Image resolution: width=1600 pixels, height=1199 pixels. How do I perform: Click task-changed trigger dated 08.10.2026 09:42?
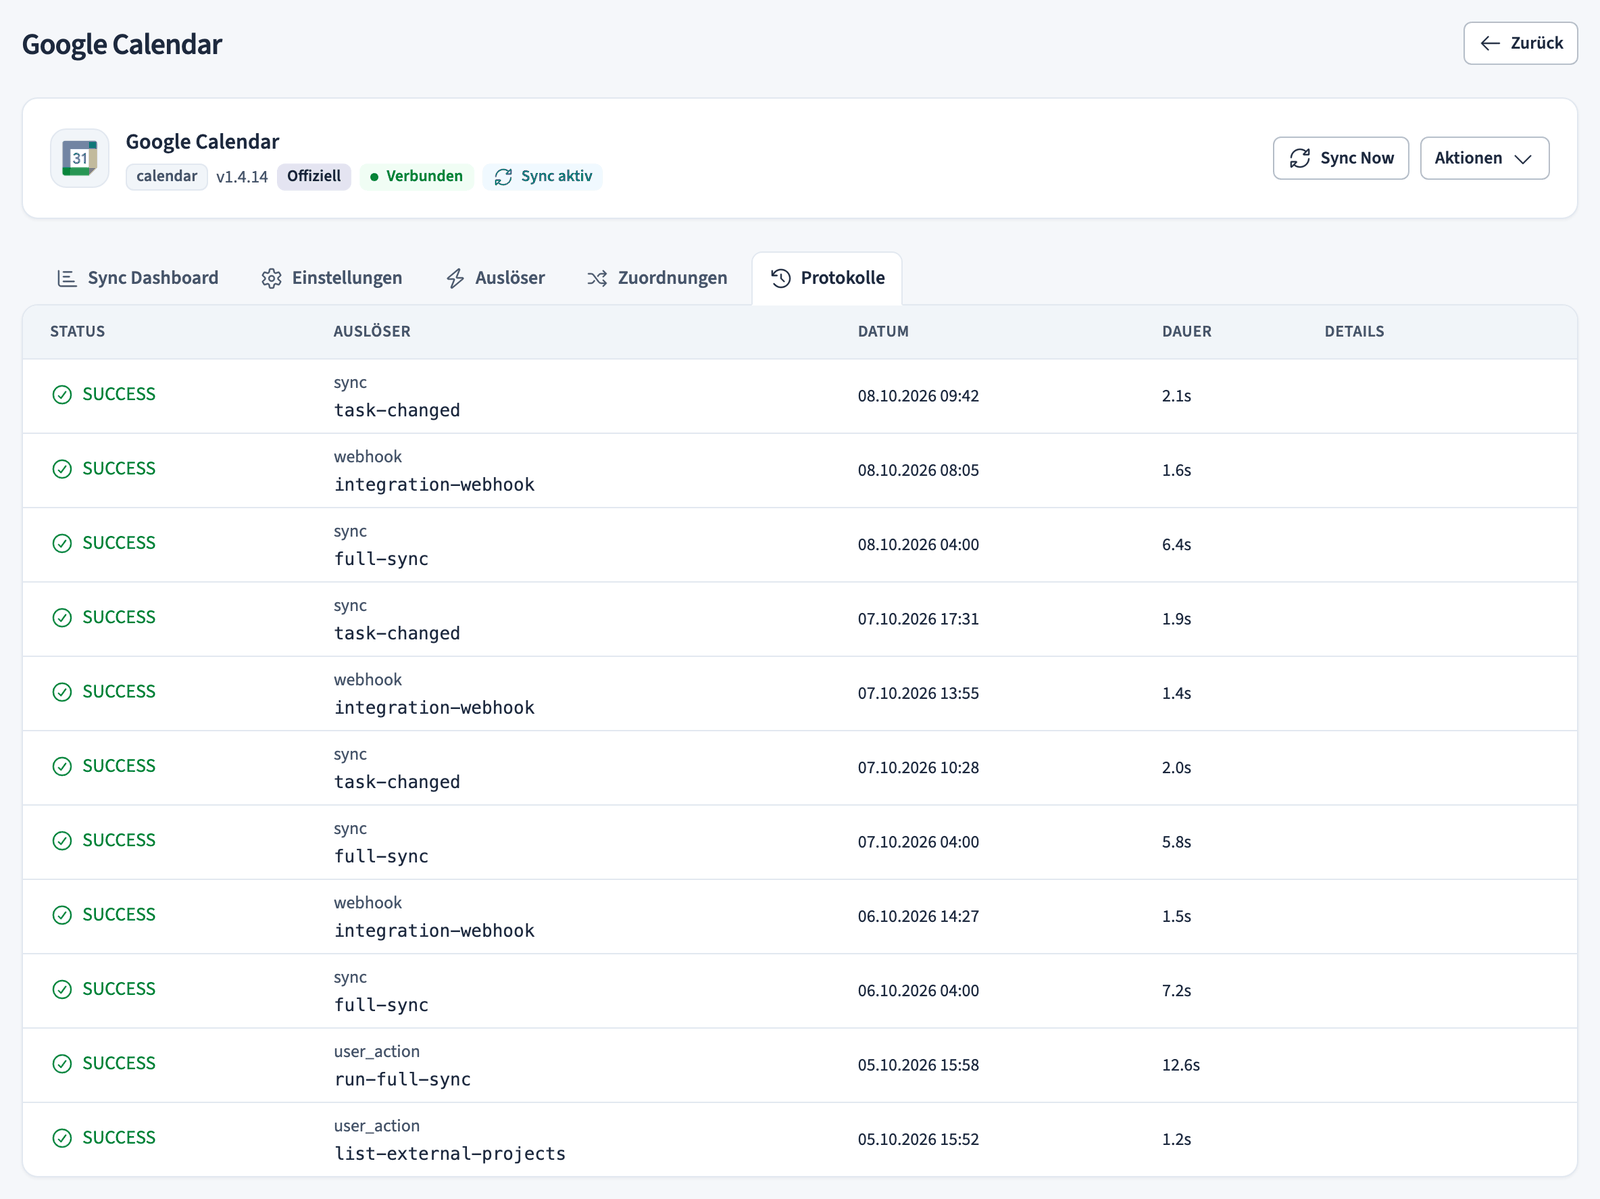click(397, 411)
